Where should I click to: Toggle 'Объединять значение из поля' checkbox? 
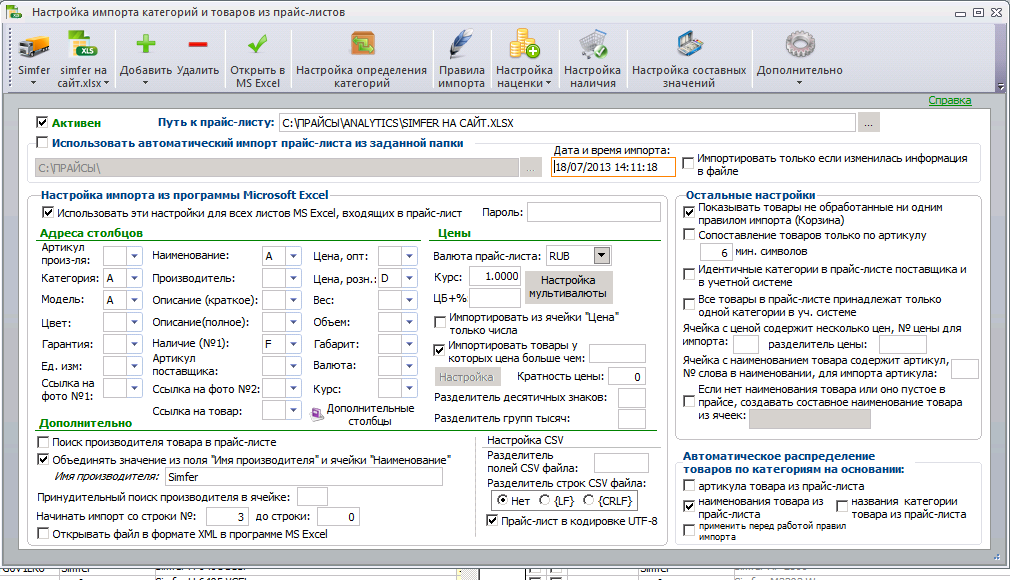tap(43, 459)
